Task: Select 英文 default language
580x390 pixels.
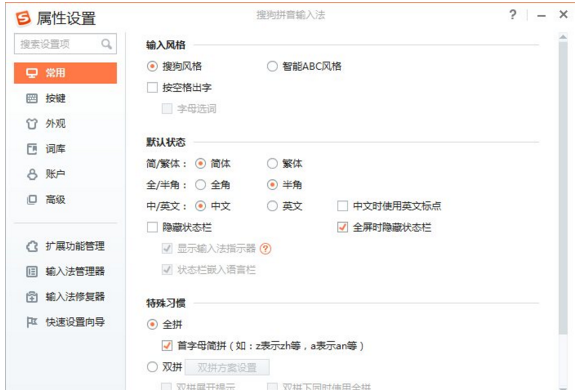Action: [x=272, y=206]
